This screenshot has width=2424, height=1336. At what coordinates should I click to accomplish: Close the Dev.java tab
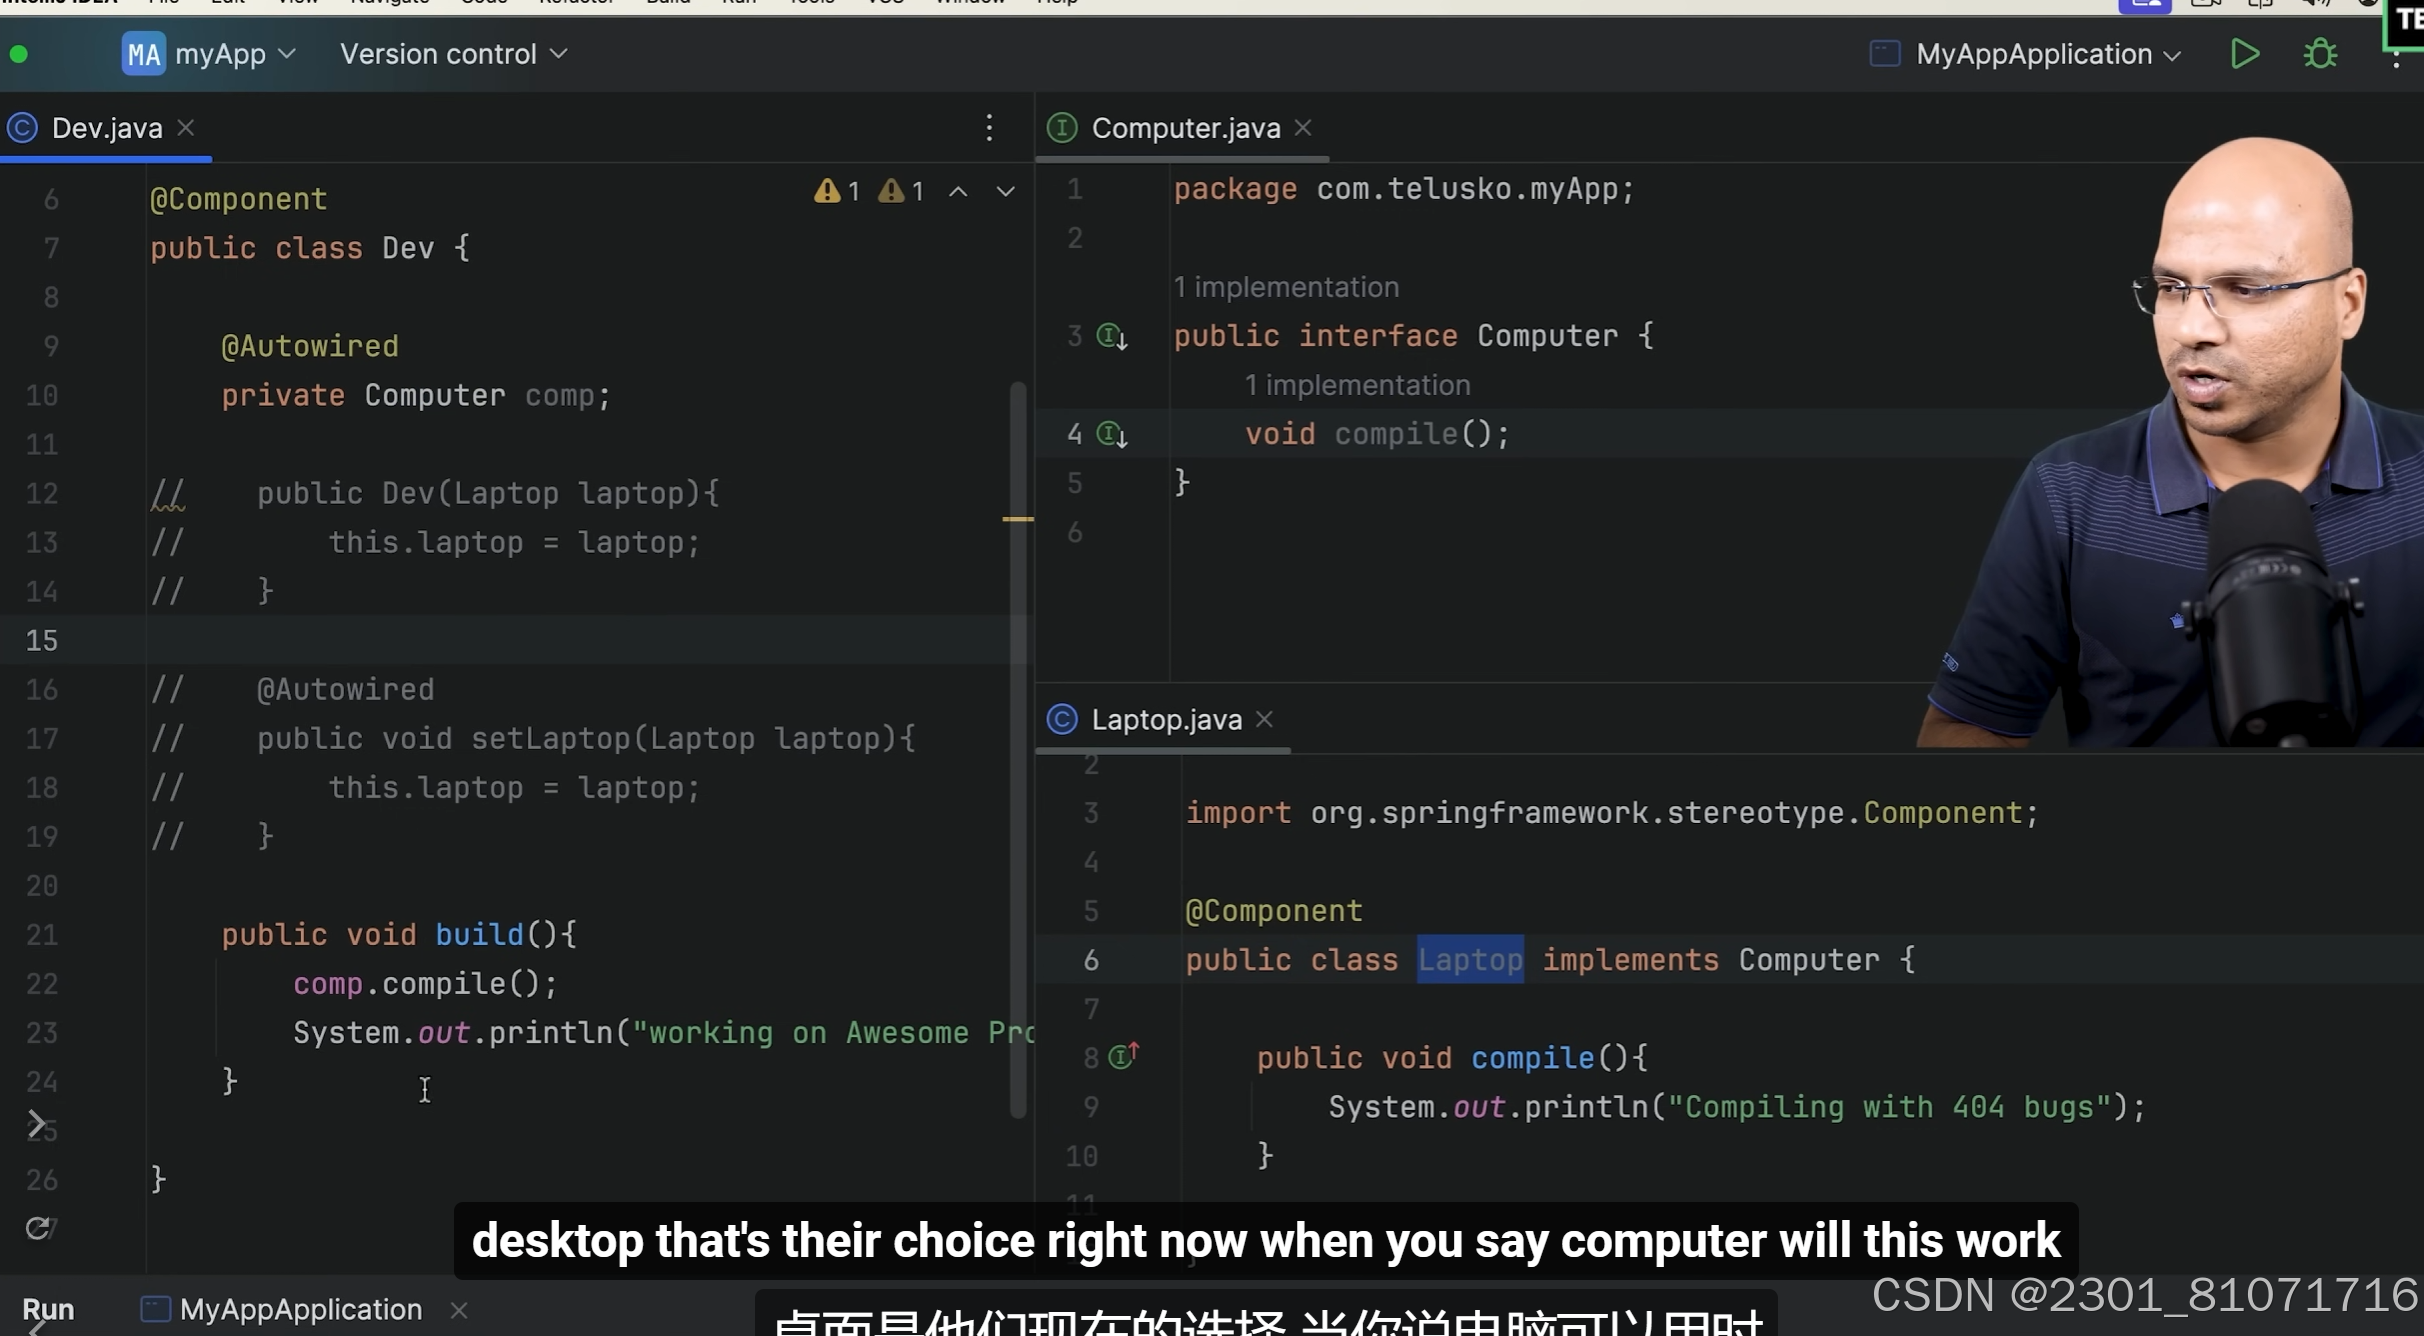coord(186,128)
